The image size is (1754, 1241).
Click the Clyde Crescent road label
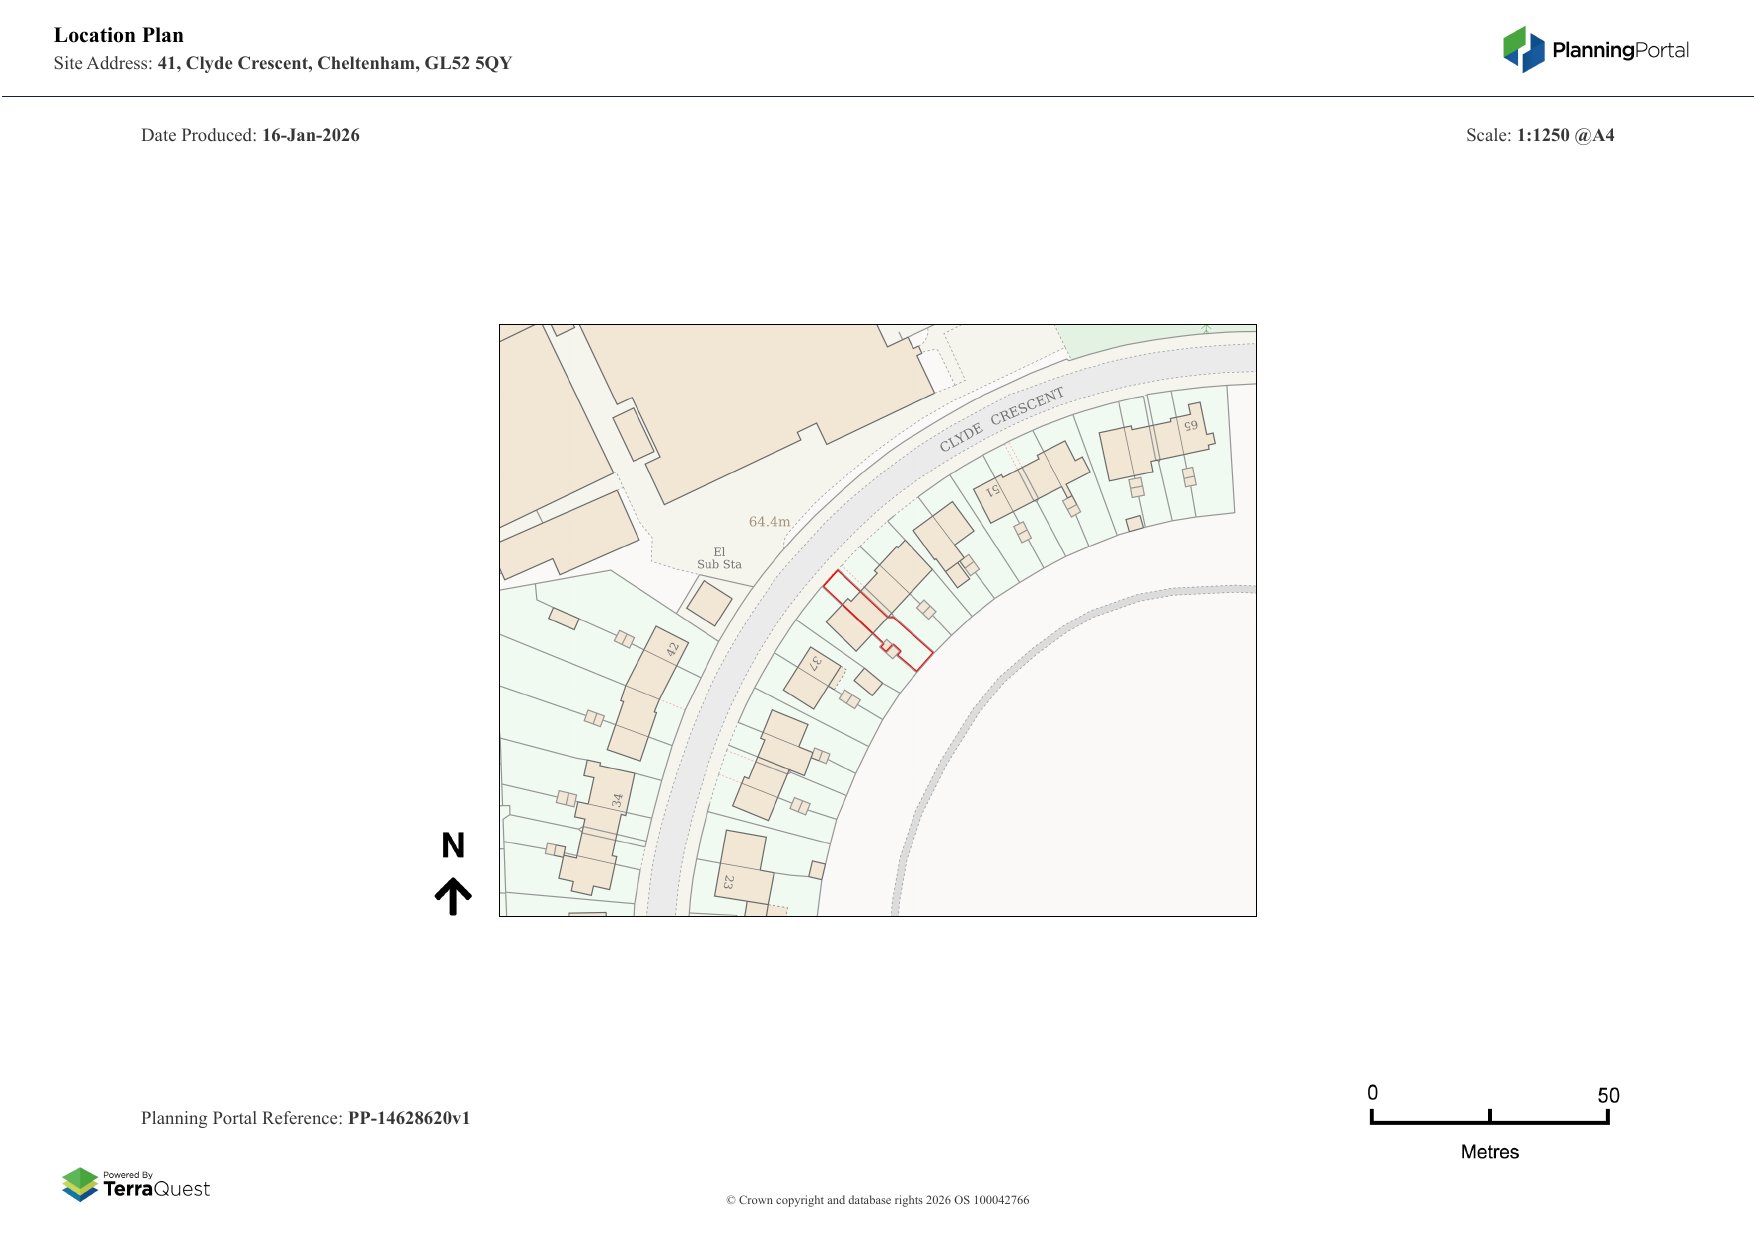coord(1001,420)
